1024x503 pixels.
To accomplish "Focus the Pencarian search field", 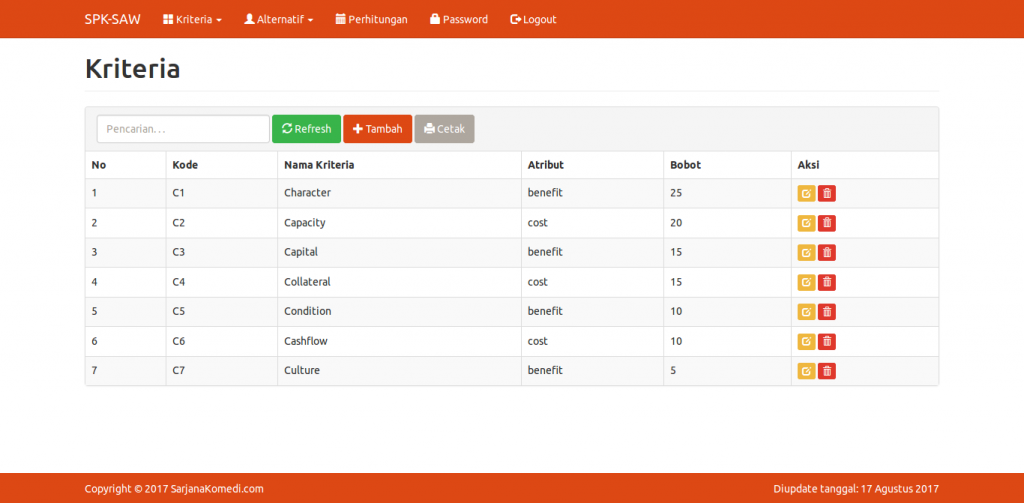I will click(x=183, y=129).
